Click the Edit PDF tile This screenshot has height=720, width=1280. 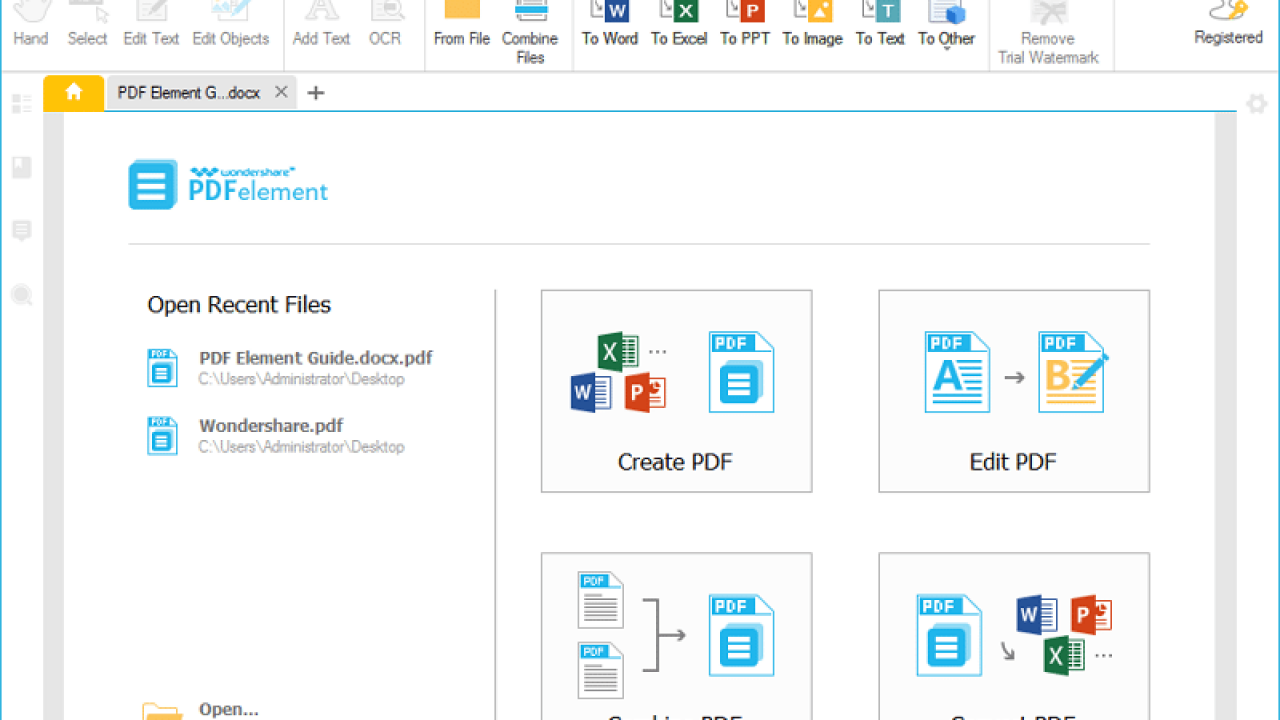1014,391
